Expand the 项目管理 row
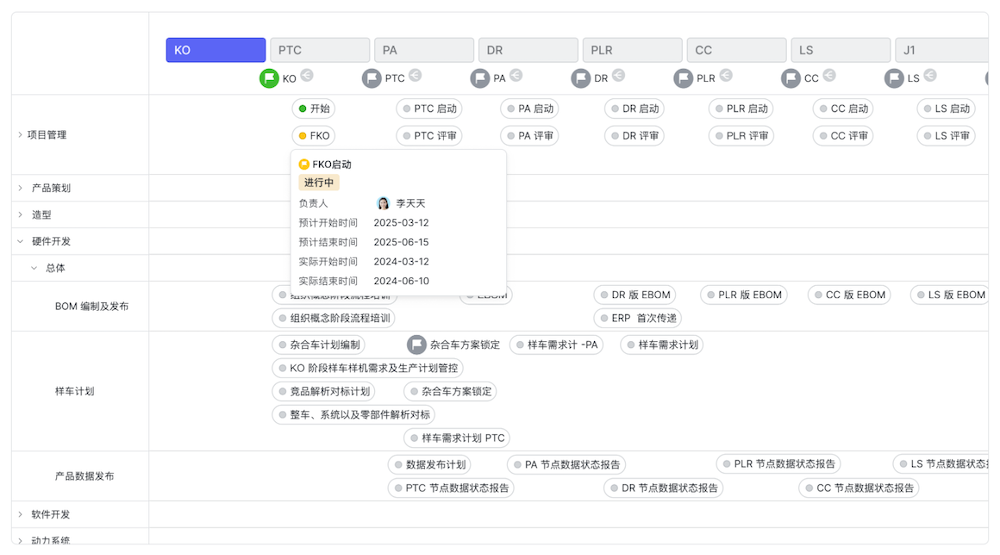Viewport: 1000px width, 555px height. (x=19, y=134)
